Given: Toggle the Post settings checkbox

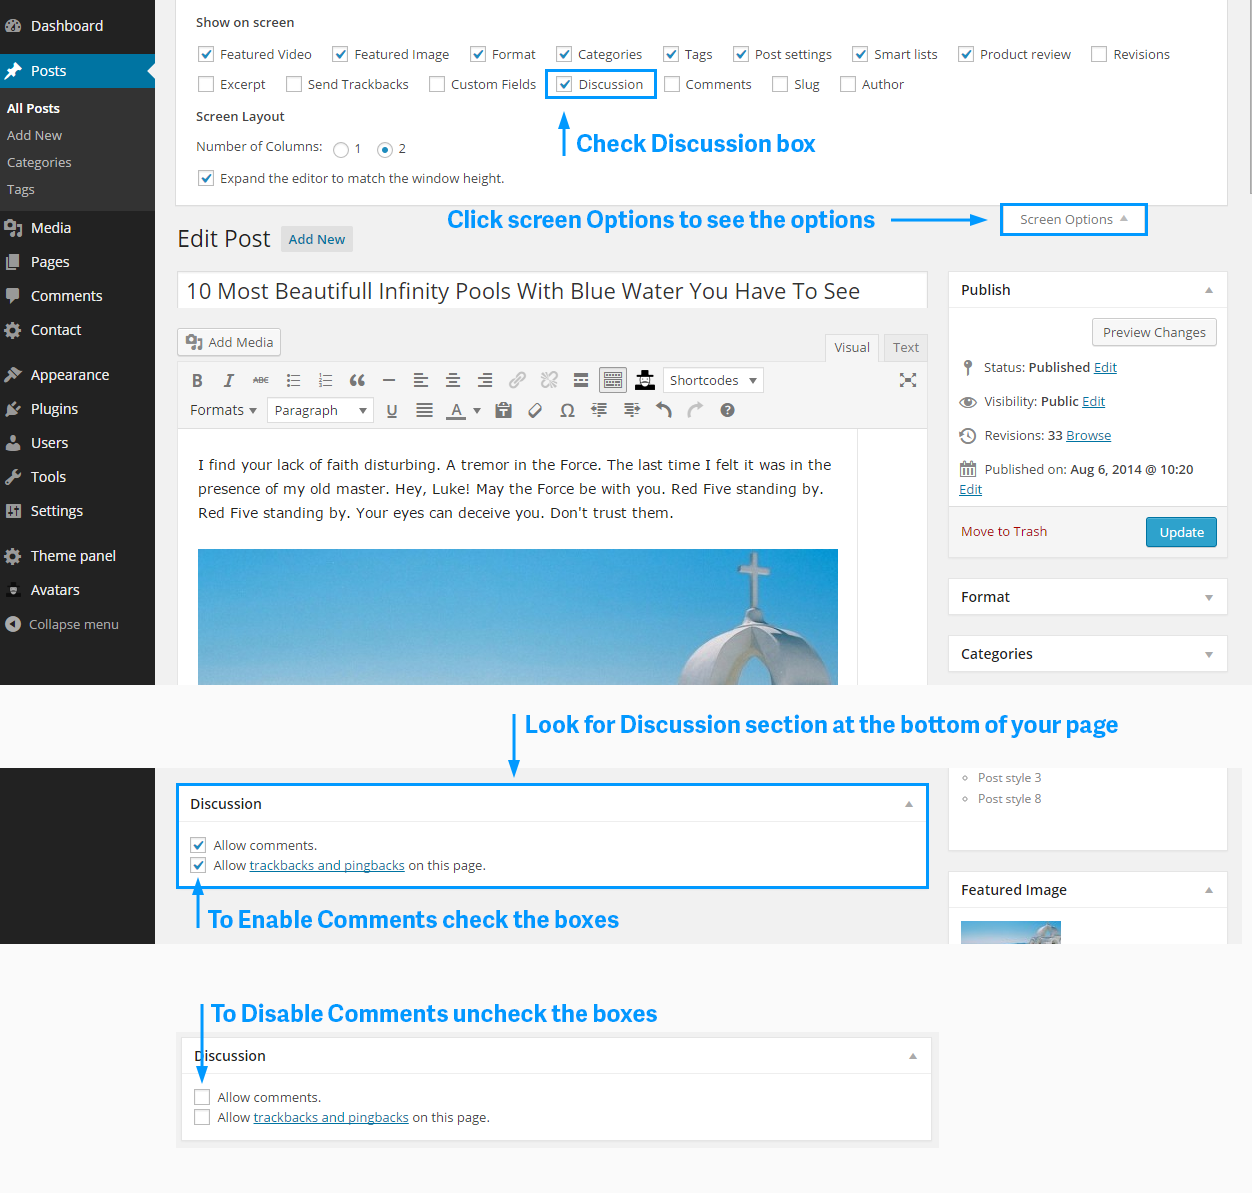Looking at the screenshot, I should (x=741, y=54).
